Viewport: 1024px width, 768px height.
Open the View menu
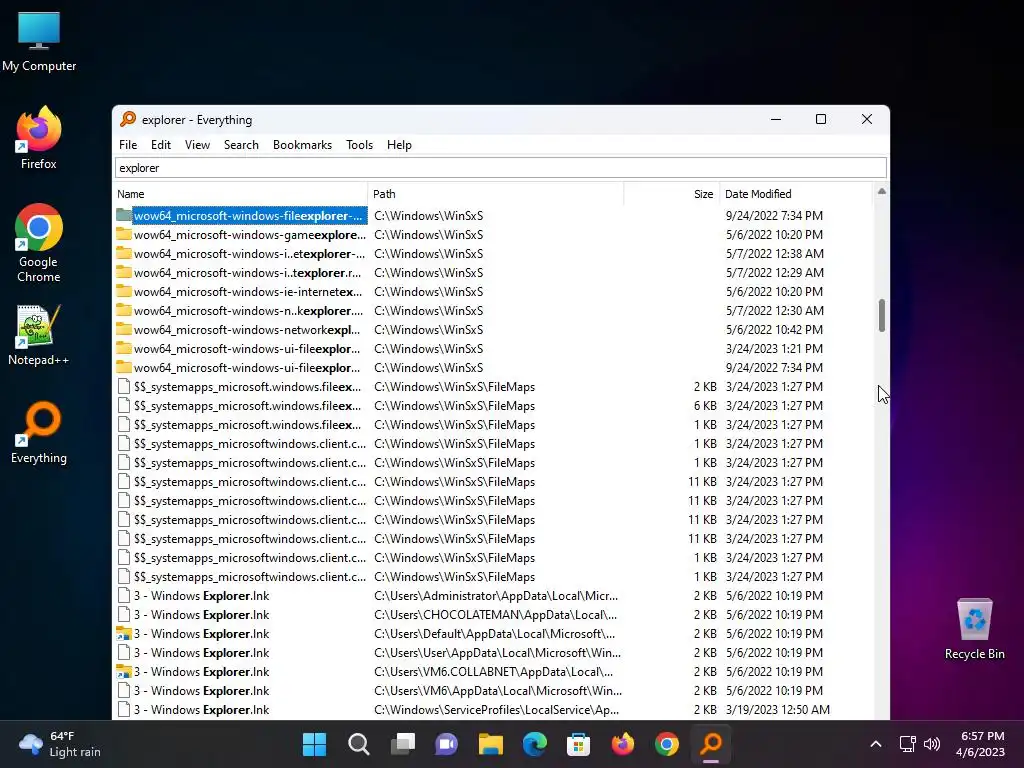pyautogui.click(x=197, y=145)
